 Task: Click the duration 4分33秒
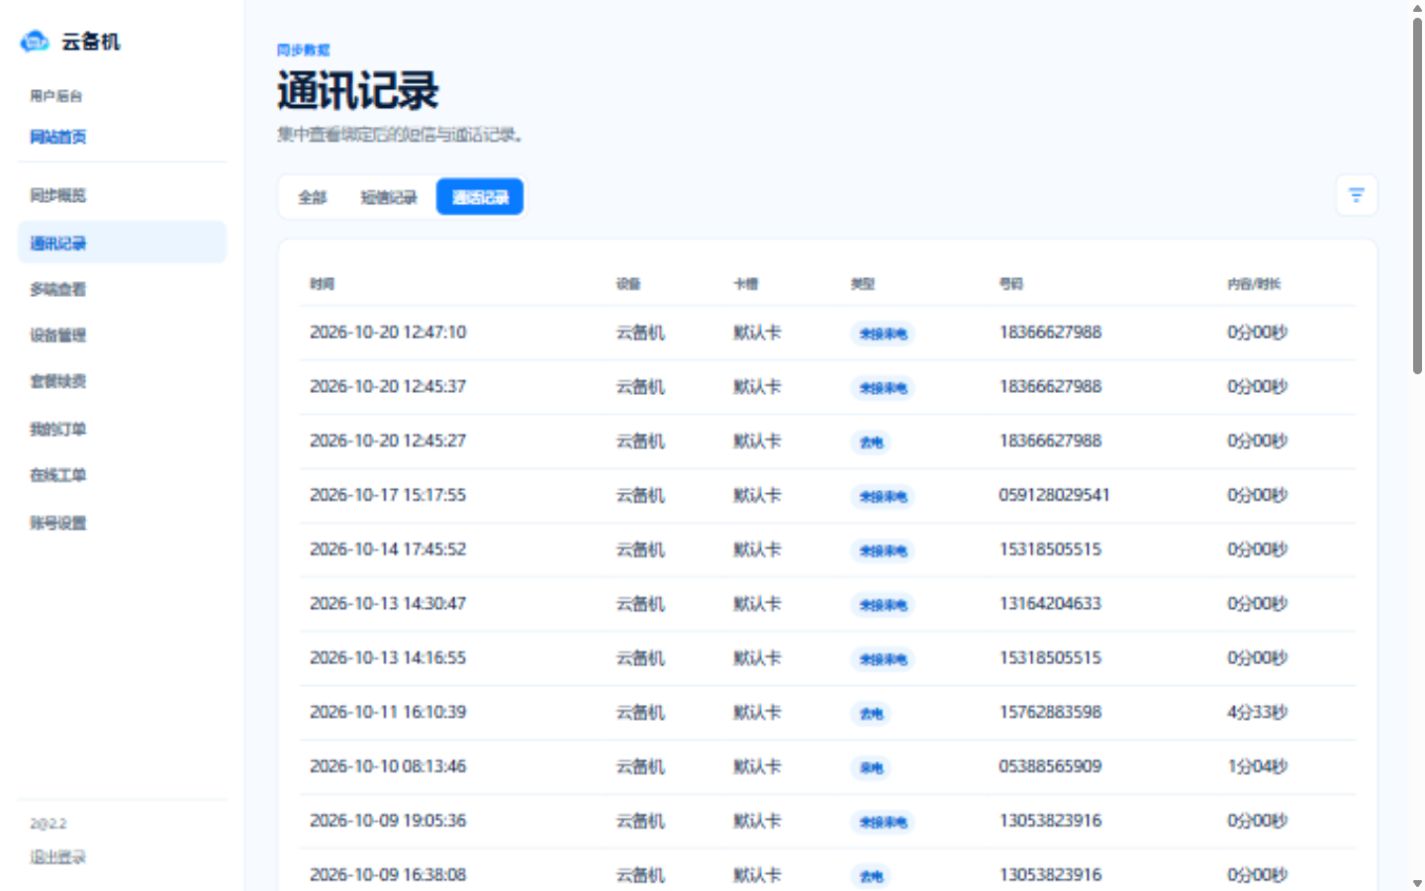click(1257, 712)
